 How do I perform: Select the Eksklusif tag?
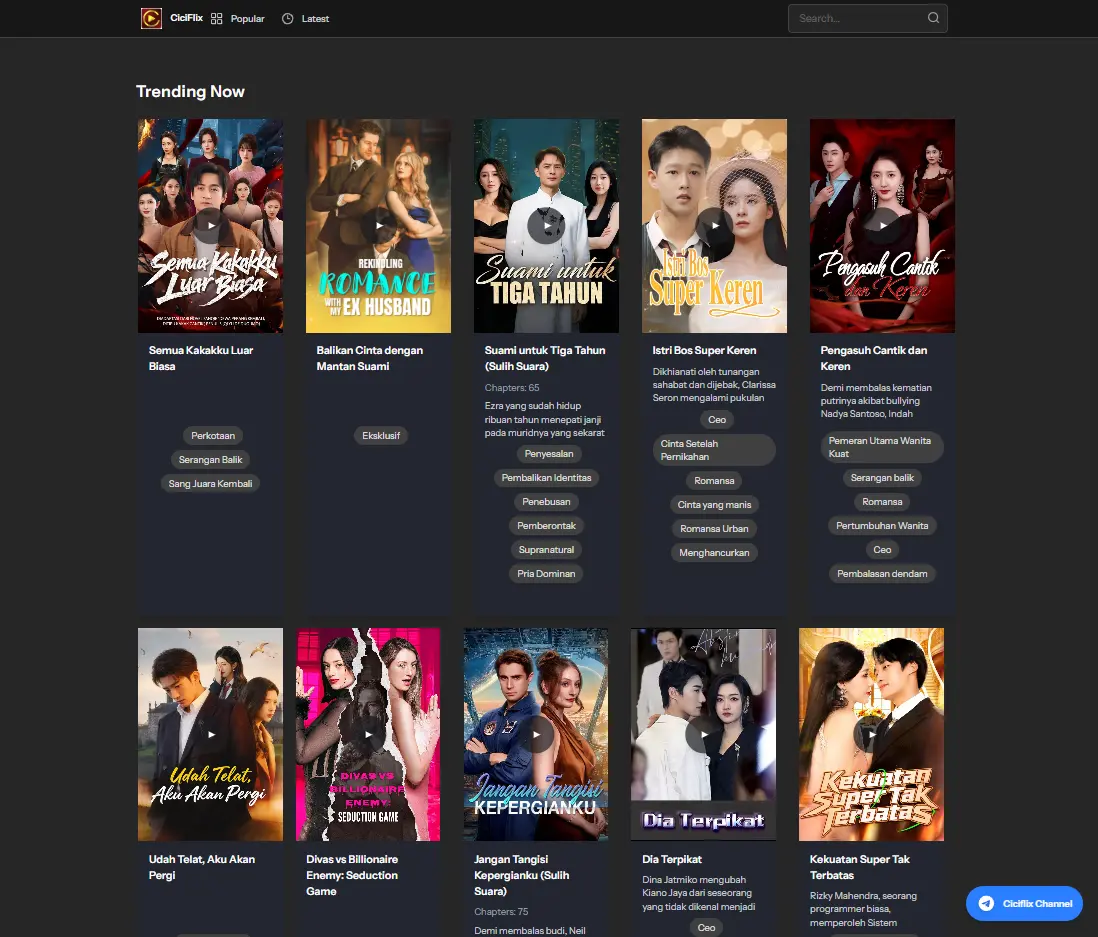tap(380, 435)
